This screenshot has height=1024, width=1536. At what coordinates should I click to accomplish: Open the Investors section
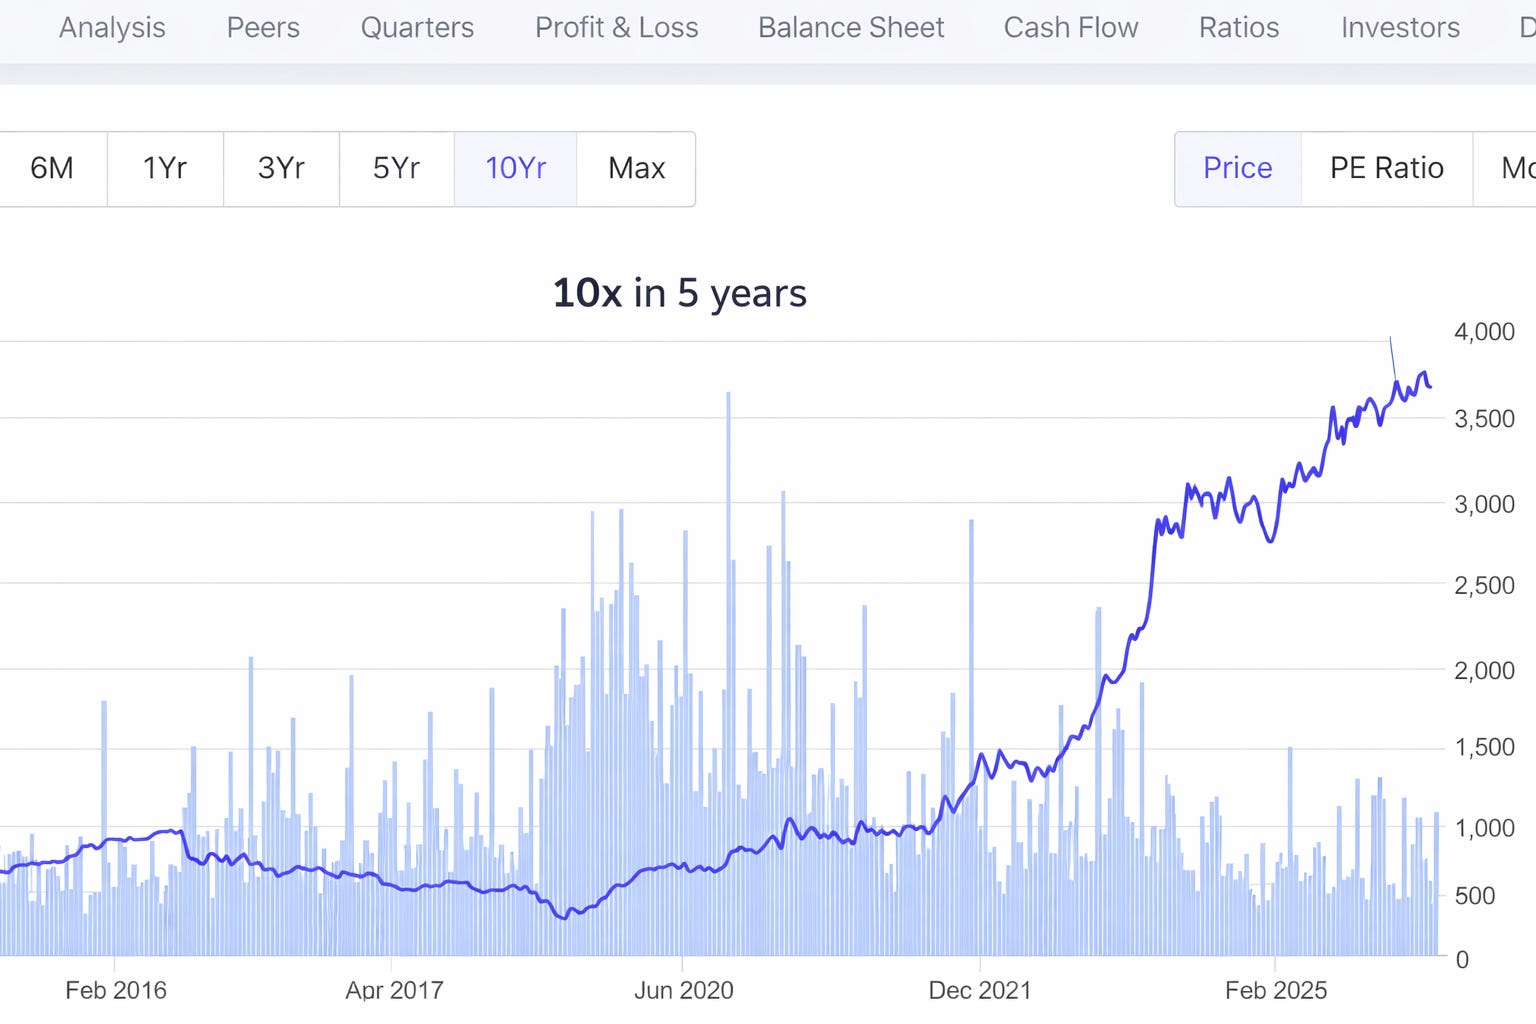pyautogui.click(x=1399, y=28)
